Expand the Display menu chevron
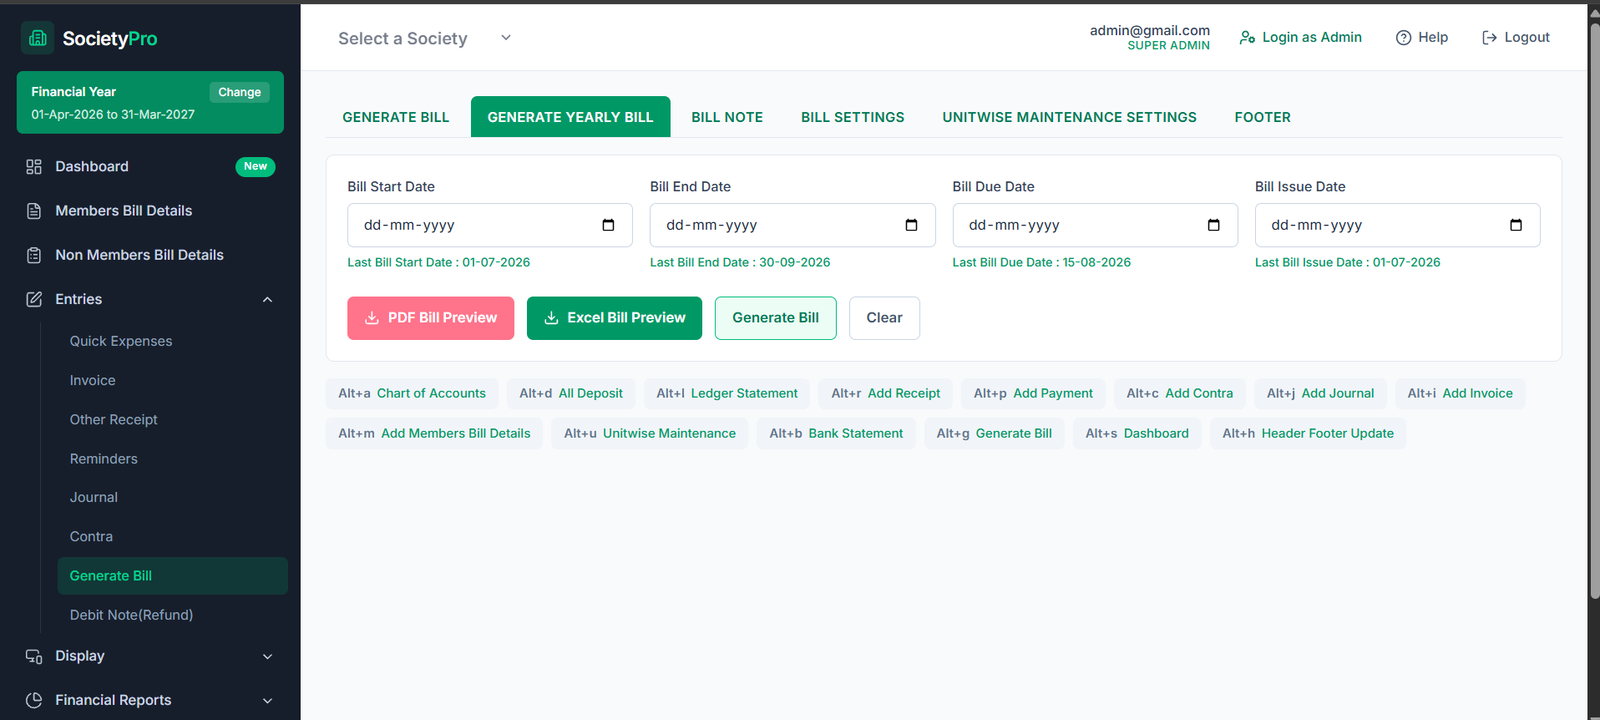The height and width of the screenshot is (720, 1600). [x=267, y=657]
